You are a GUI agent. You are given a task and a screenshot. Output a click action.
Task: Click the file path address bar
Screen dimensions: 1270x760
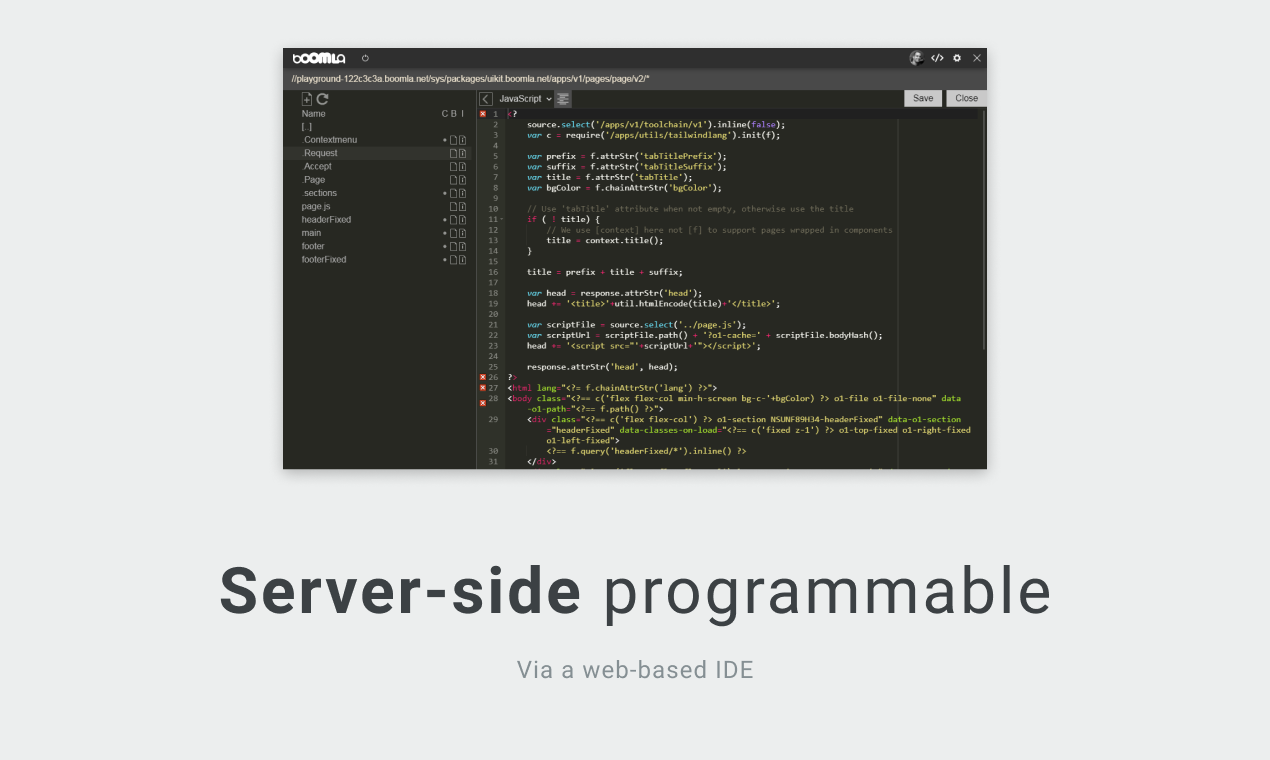pyautogui.click(x=635, y=78)
